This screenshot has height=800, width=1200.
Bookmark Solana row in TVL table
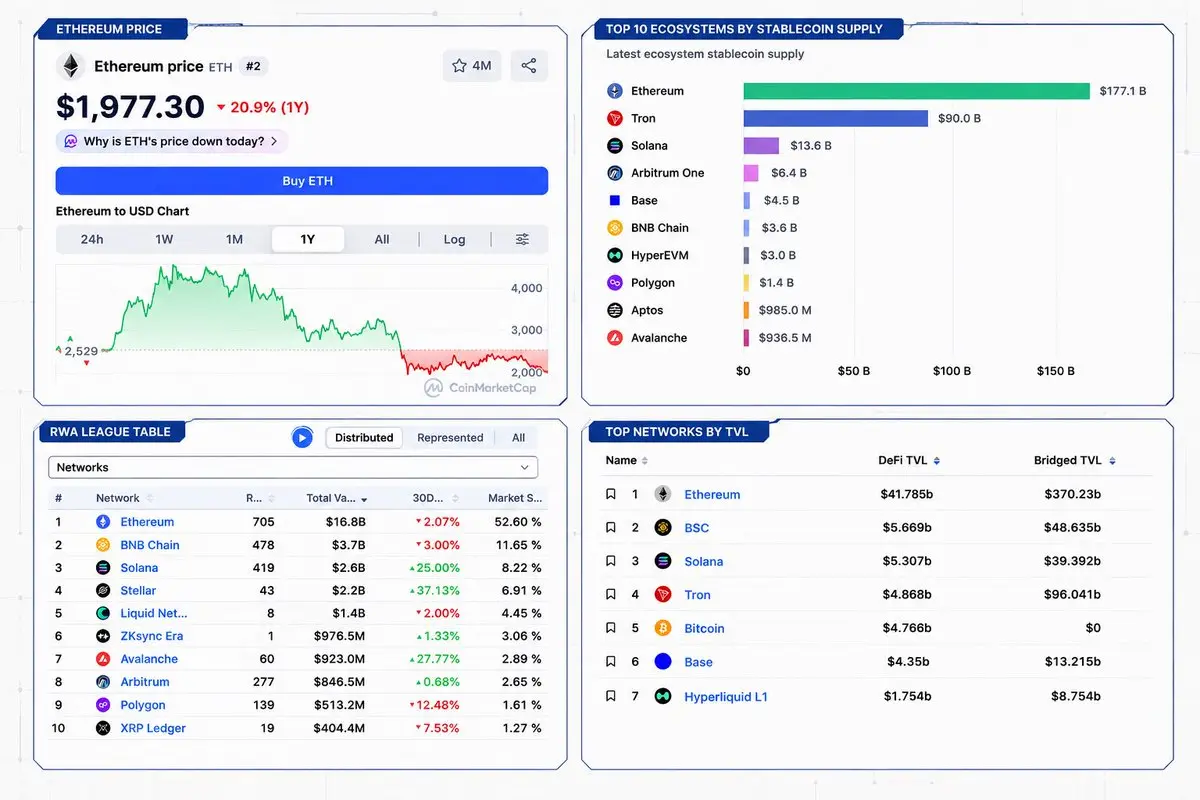(610, 561)
